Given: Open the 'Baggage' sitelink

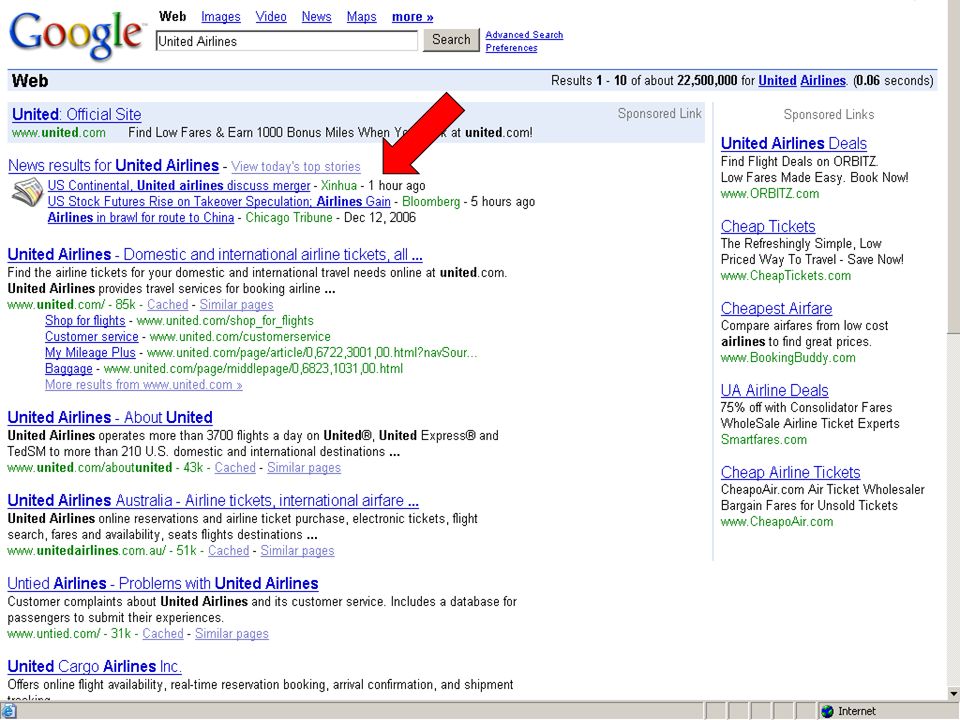Looking at the screenshot, I should click(x=69, y=369).
